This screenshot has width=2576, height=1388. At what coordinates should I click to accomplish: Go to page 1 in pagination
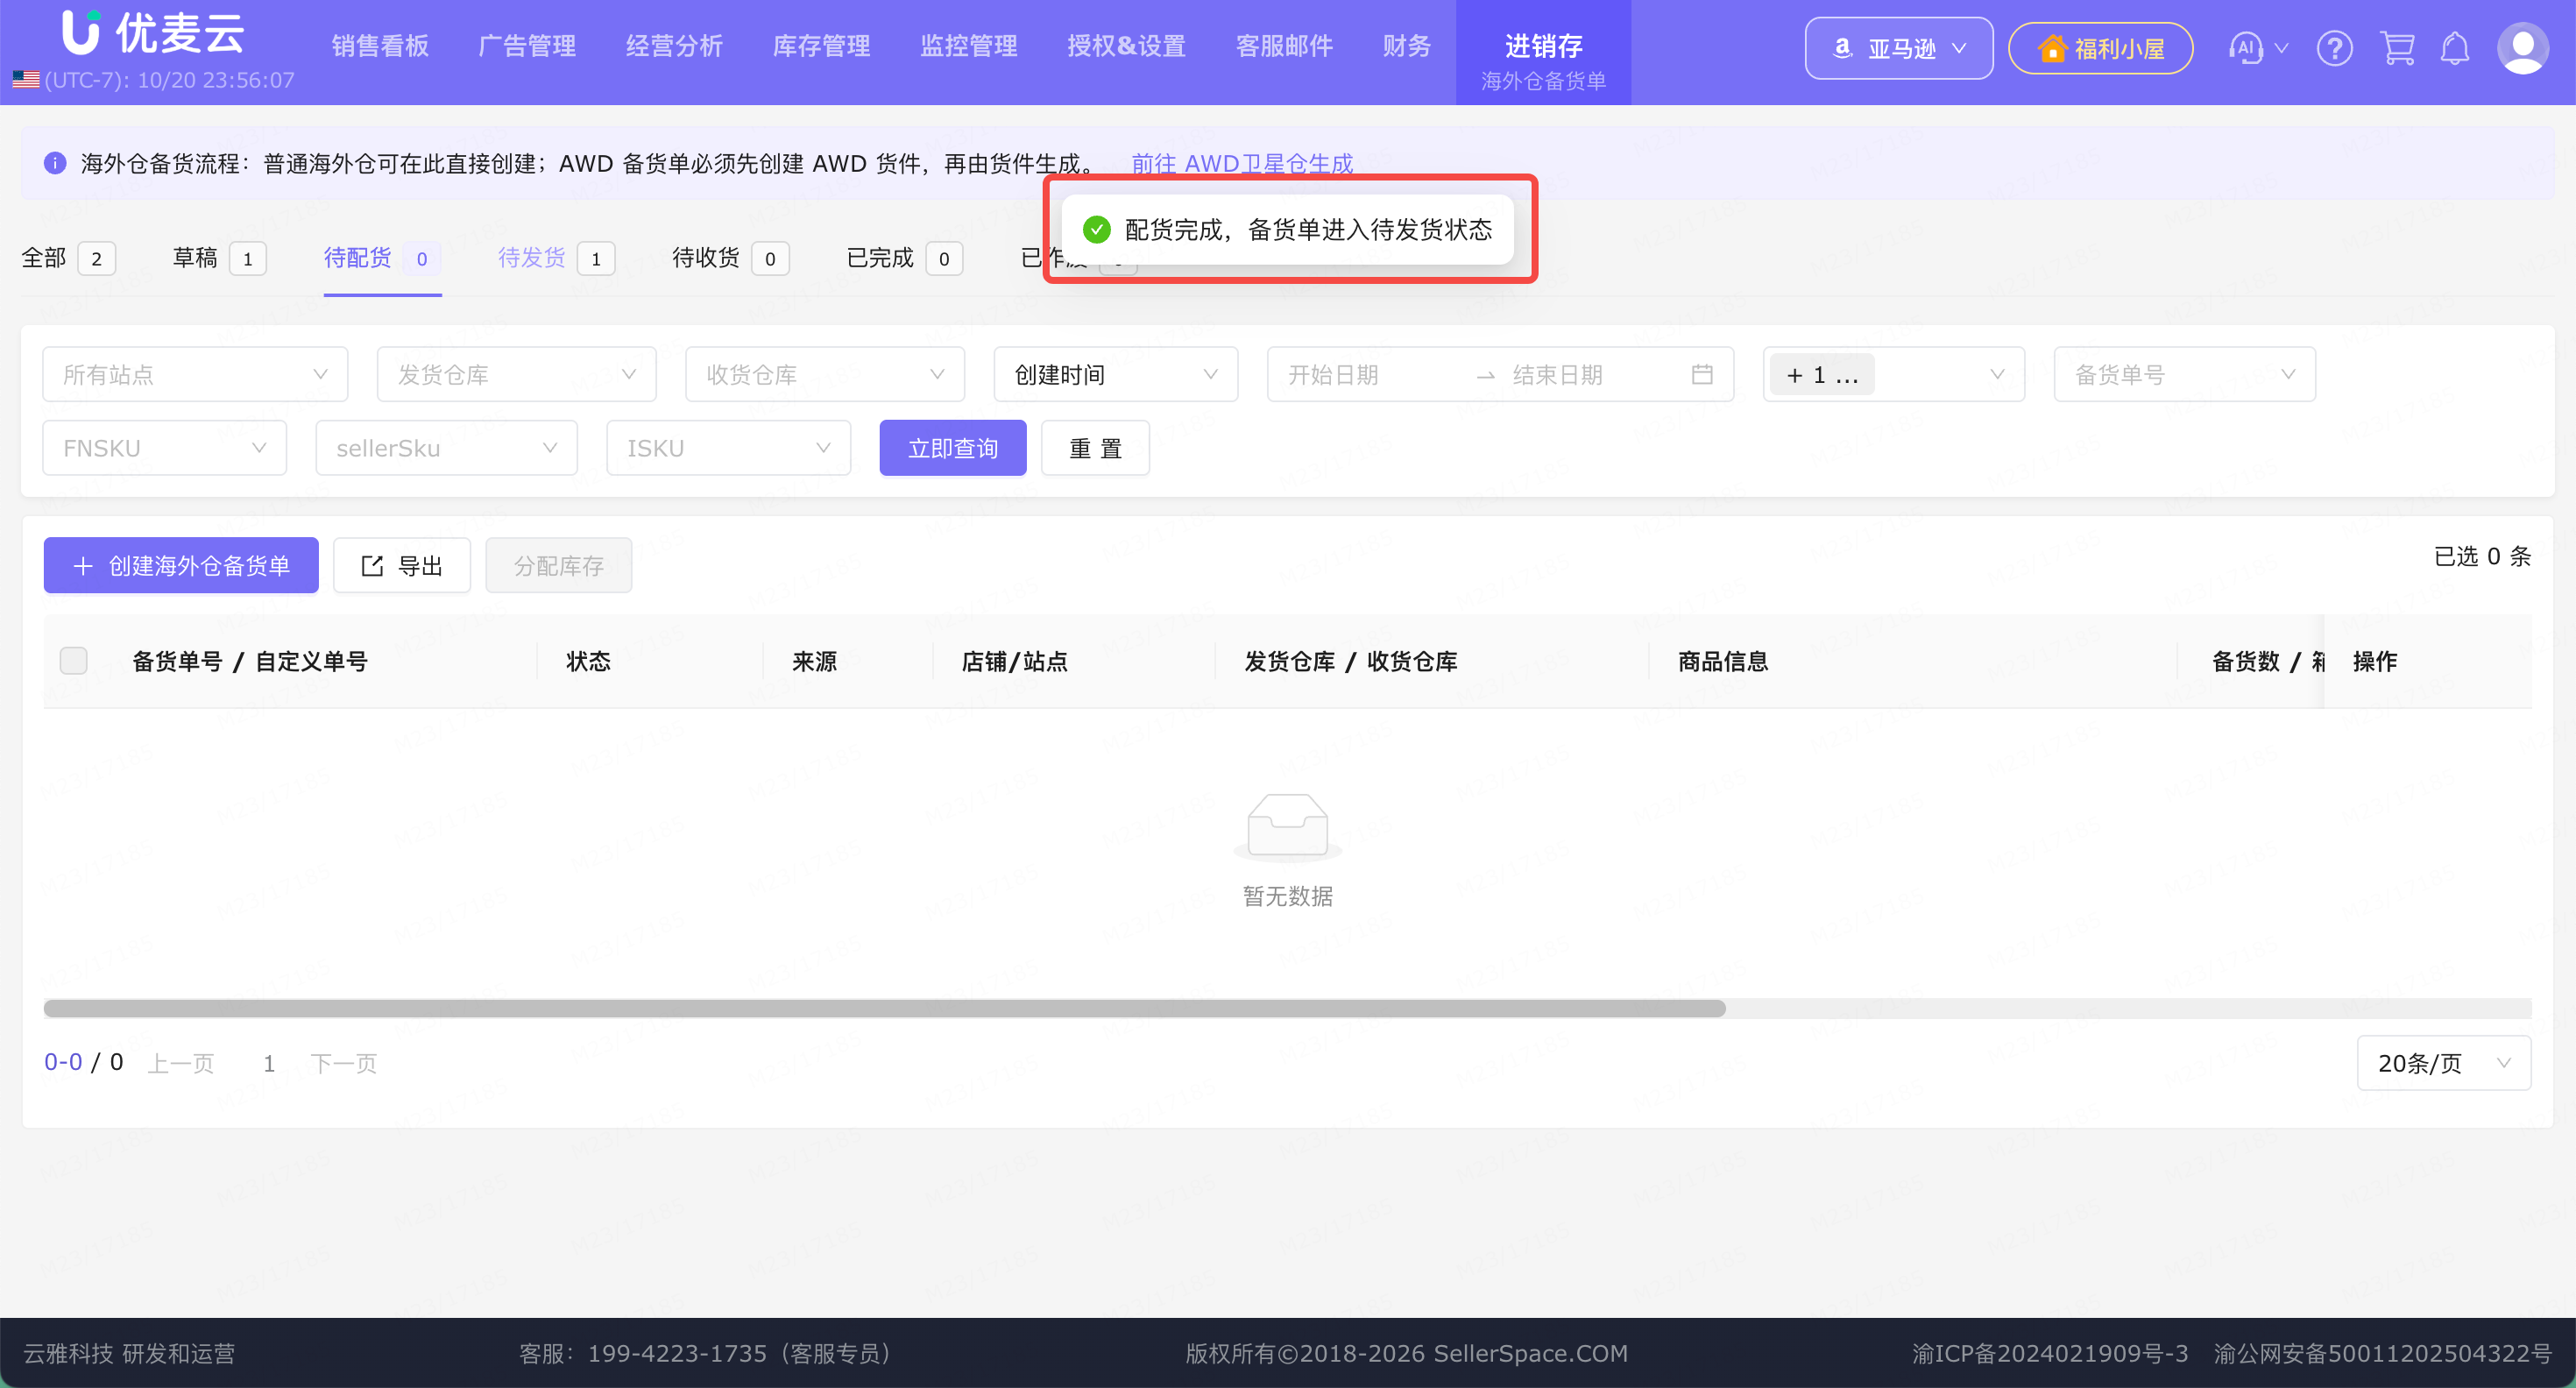[269, 1063]
